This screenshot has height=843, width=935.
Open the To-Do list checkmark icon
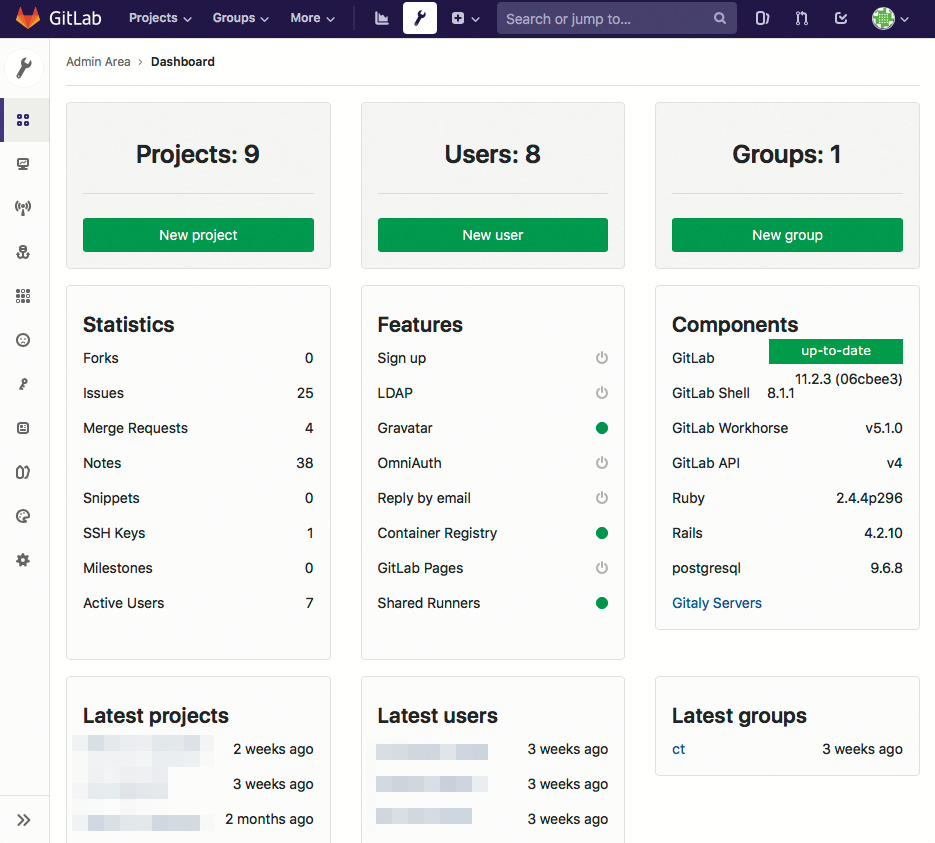click(841, 18)
